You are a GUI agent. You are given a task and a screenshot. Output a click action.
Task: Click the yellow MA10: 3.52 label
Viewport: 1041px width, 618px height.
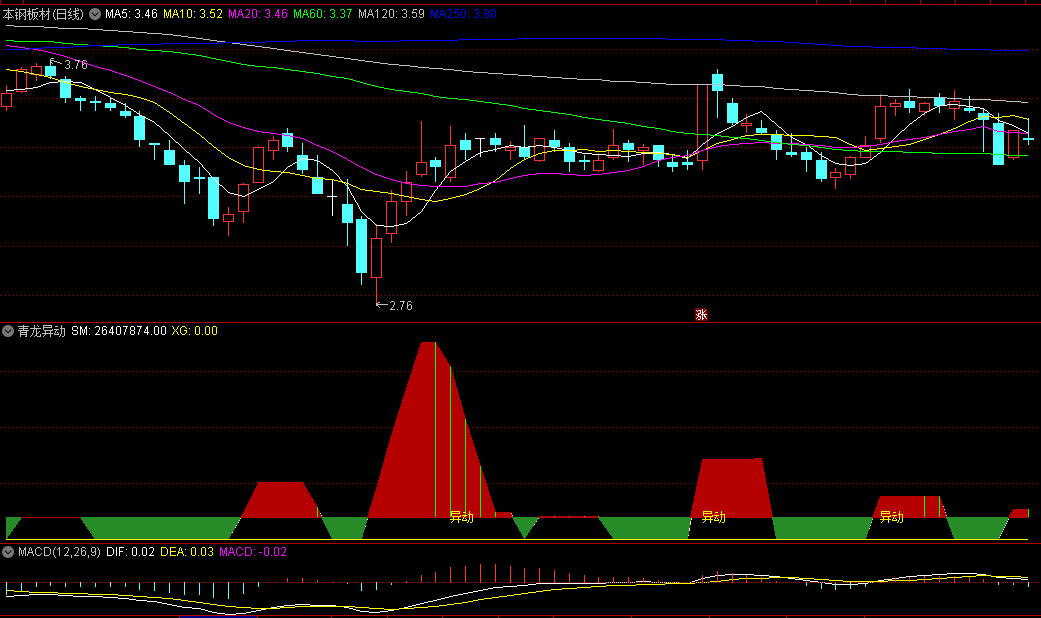[x=193, y=14]
